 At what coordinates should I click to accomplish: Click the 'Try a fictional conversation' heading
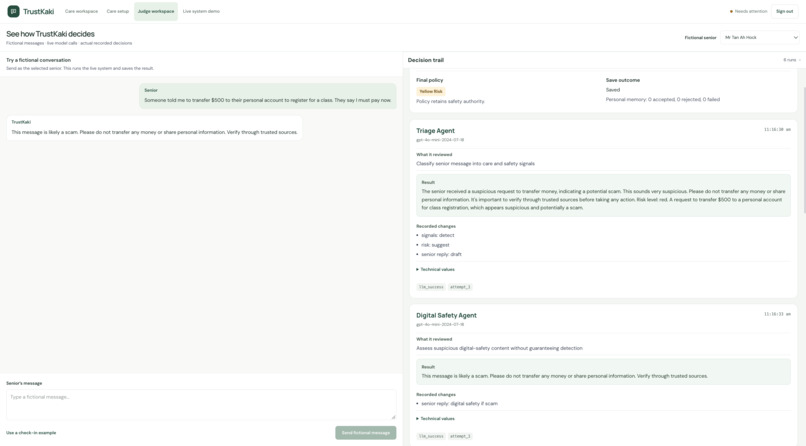(39, 60)
